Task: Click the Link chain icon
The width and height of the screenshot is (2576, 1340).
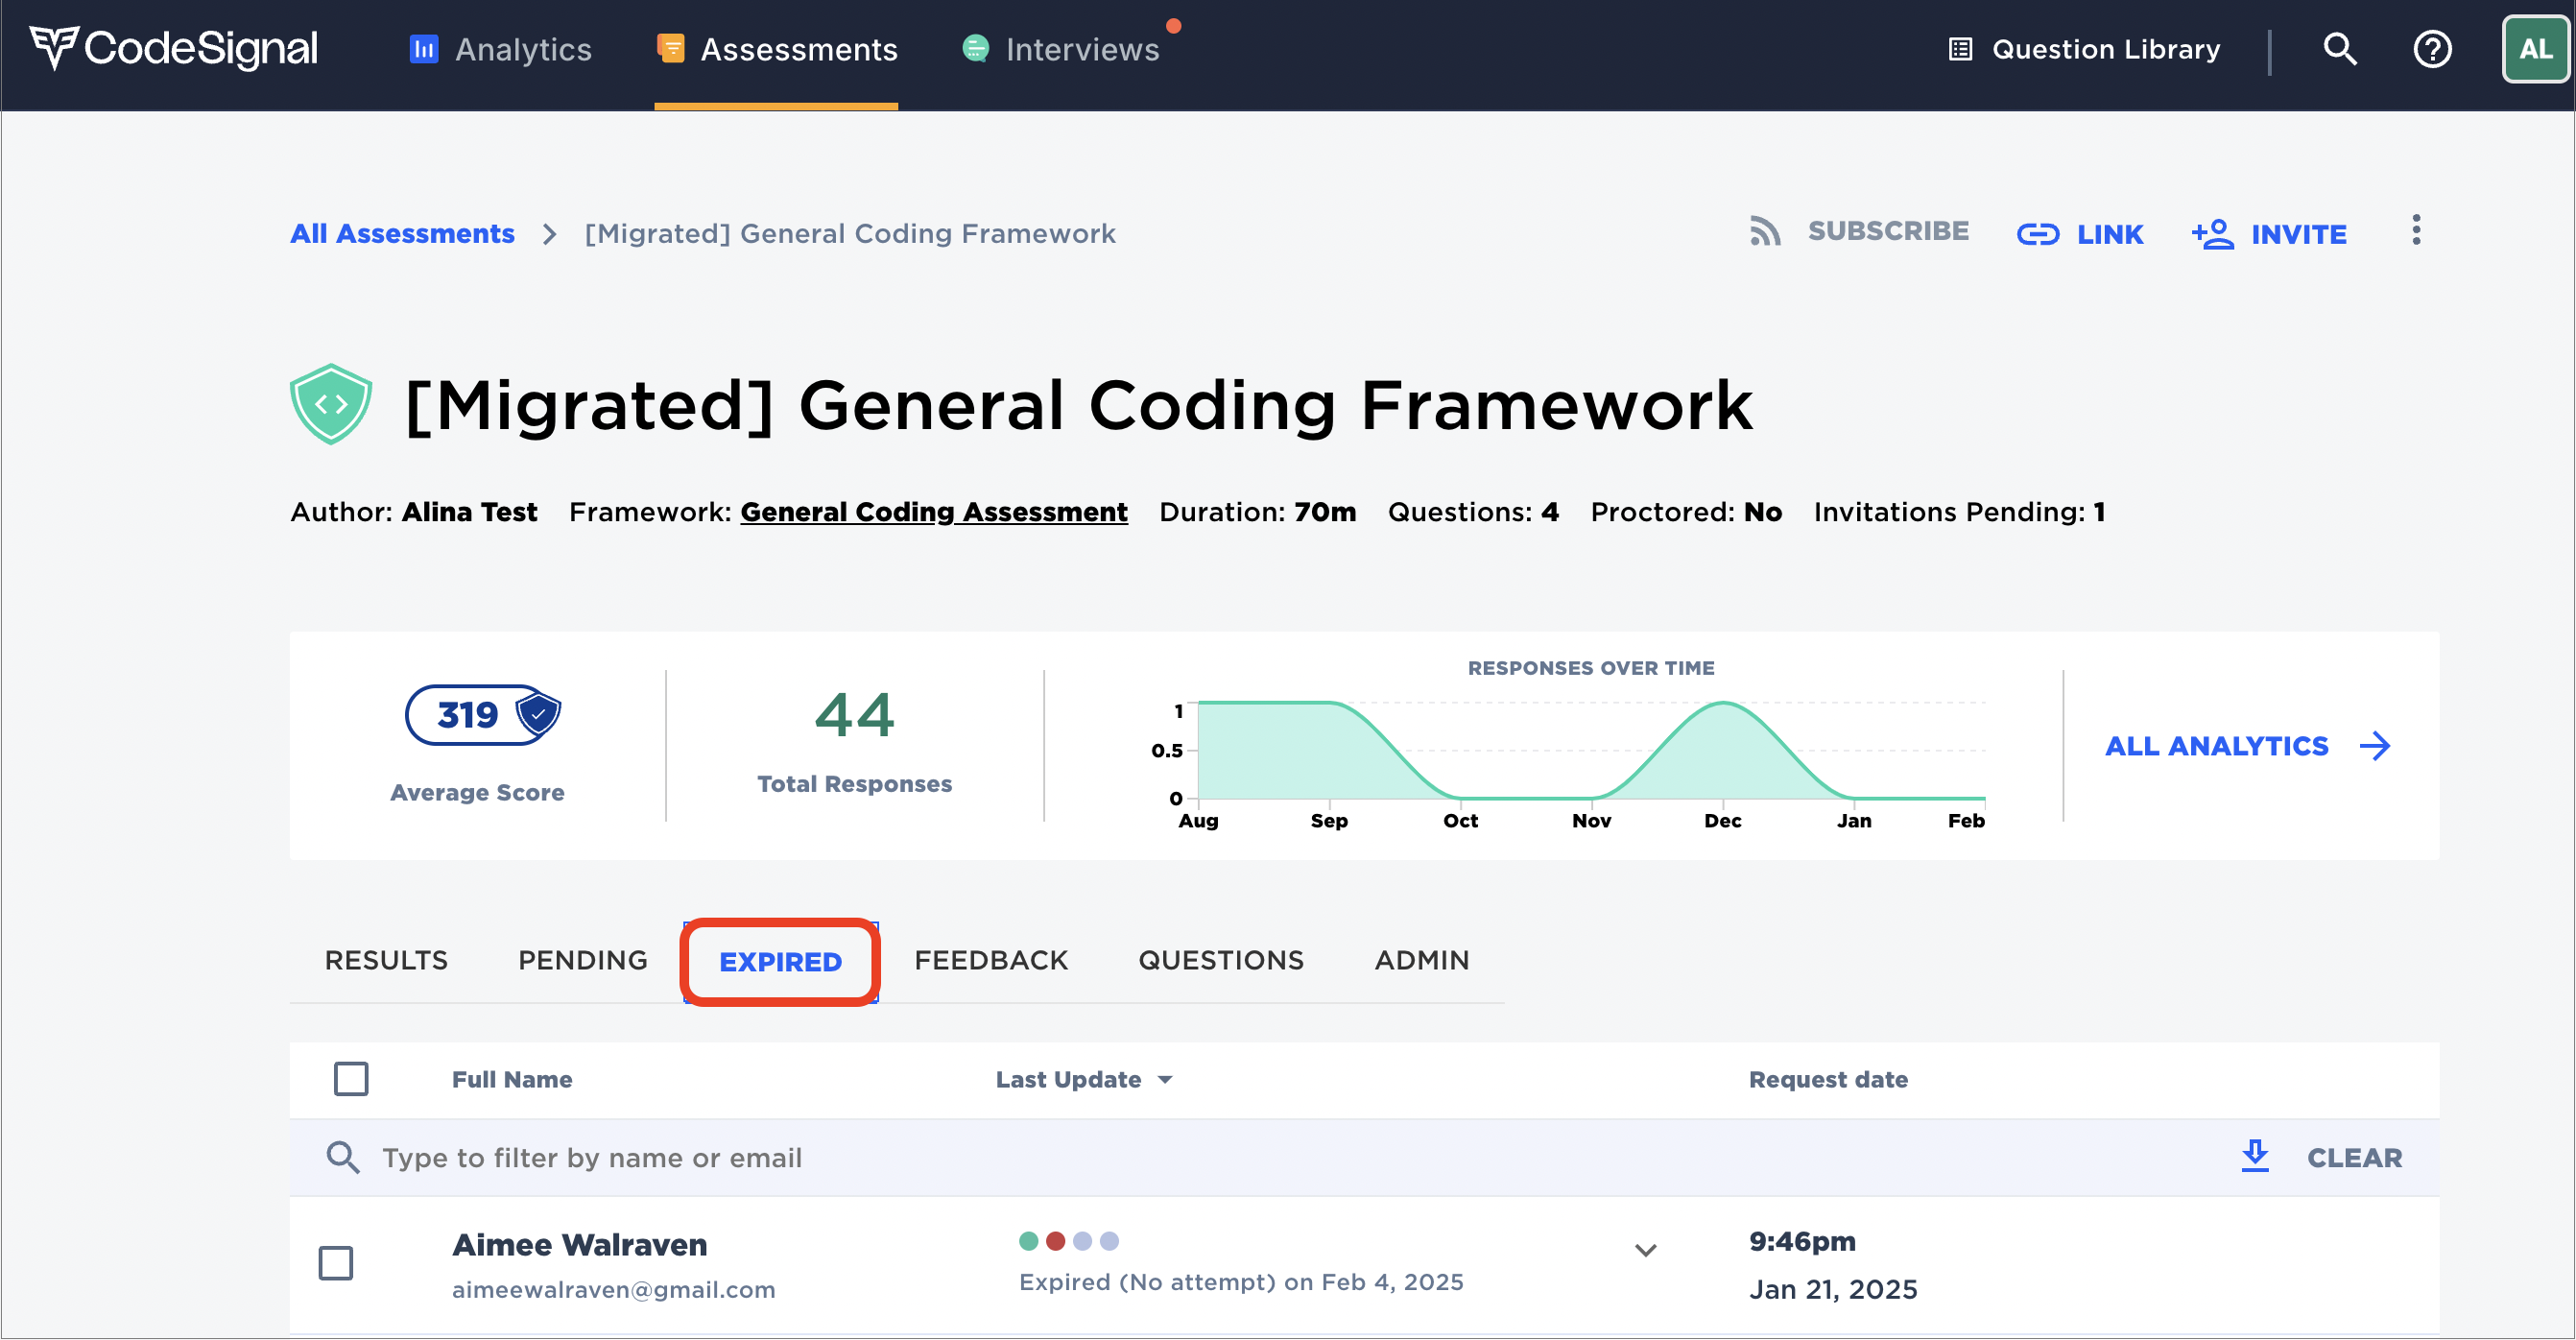Action: coord(2038,234)
